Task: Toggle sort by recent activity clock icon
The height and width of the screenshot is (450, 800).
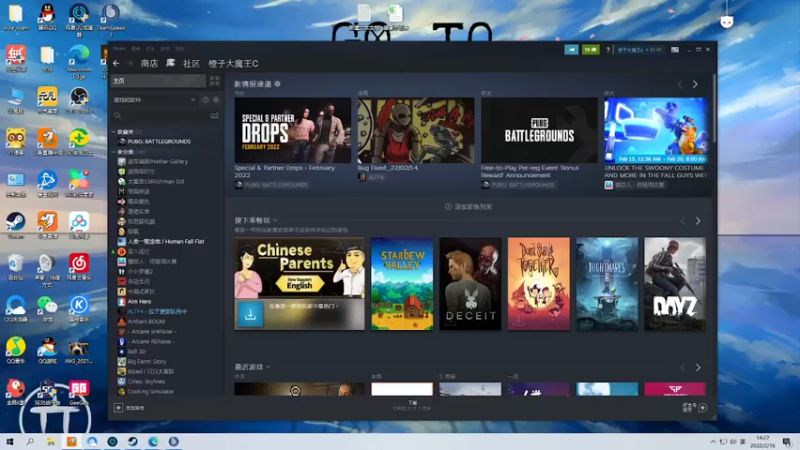Action: tap(206, 100)
